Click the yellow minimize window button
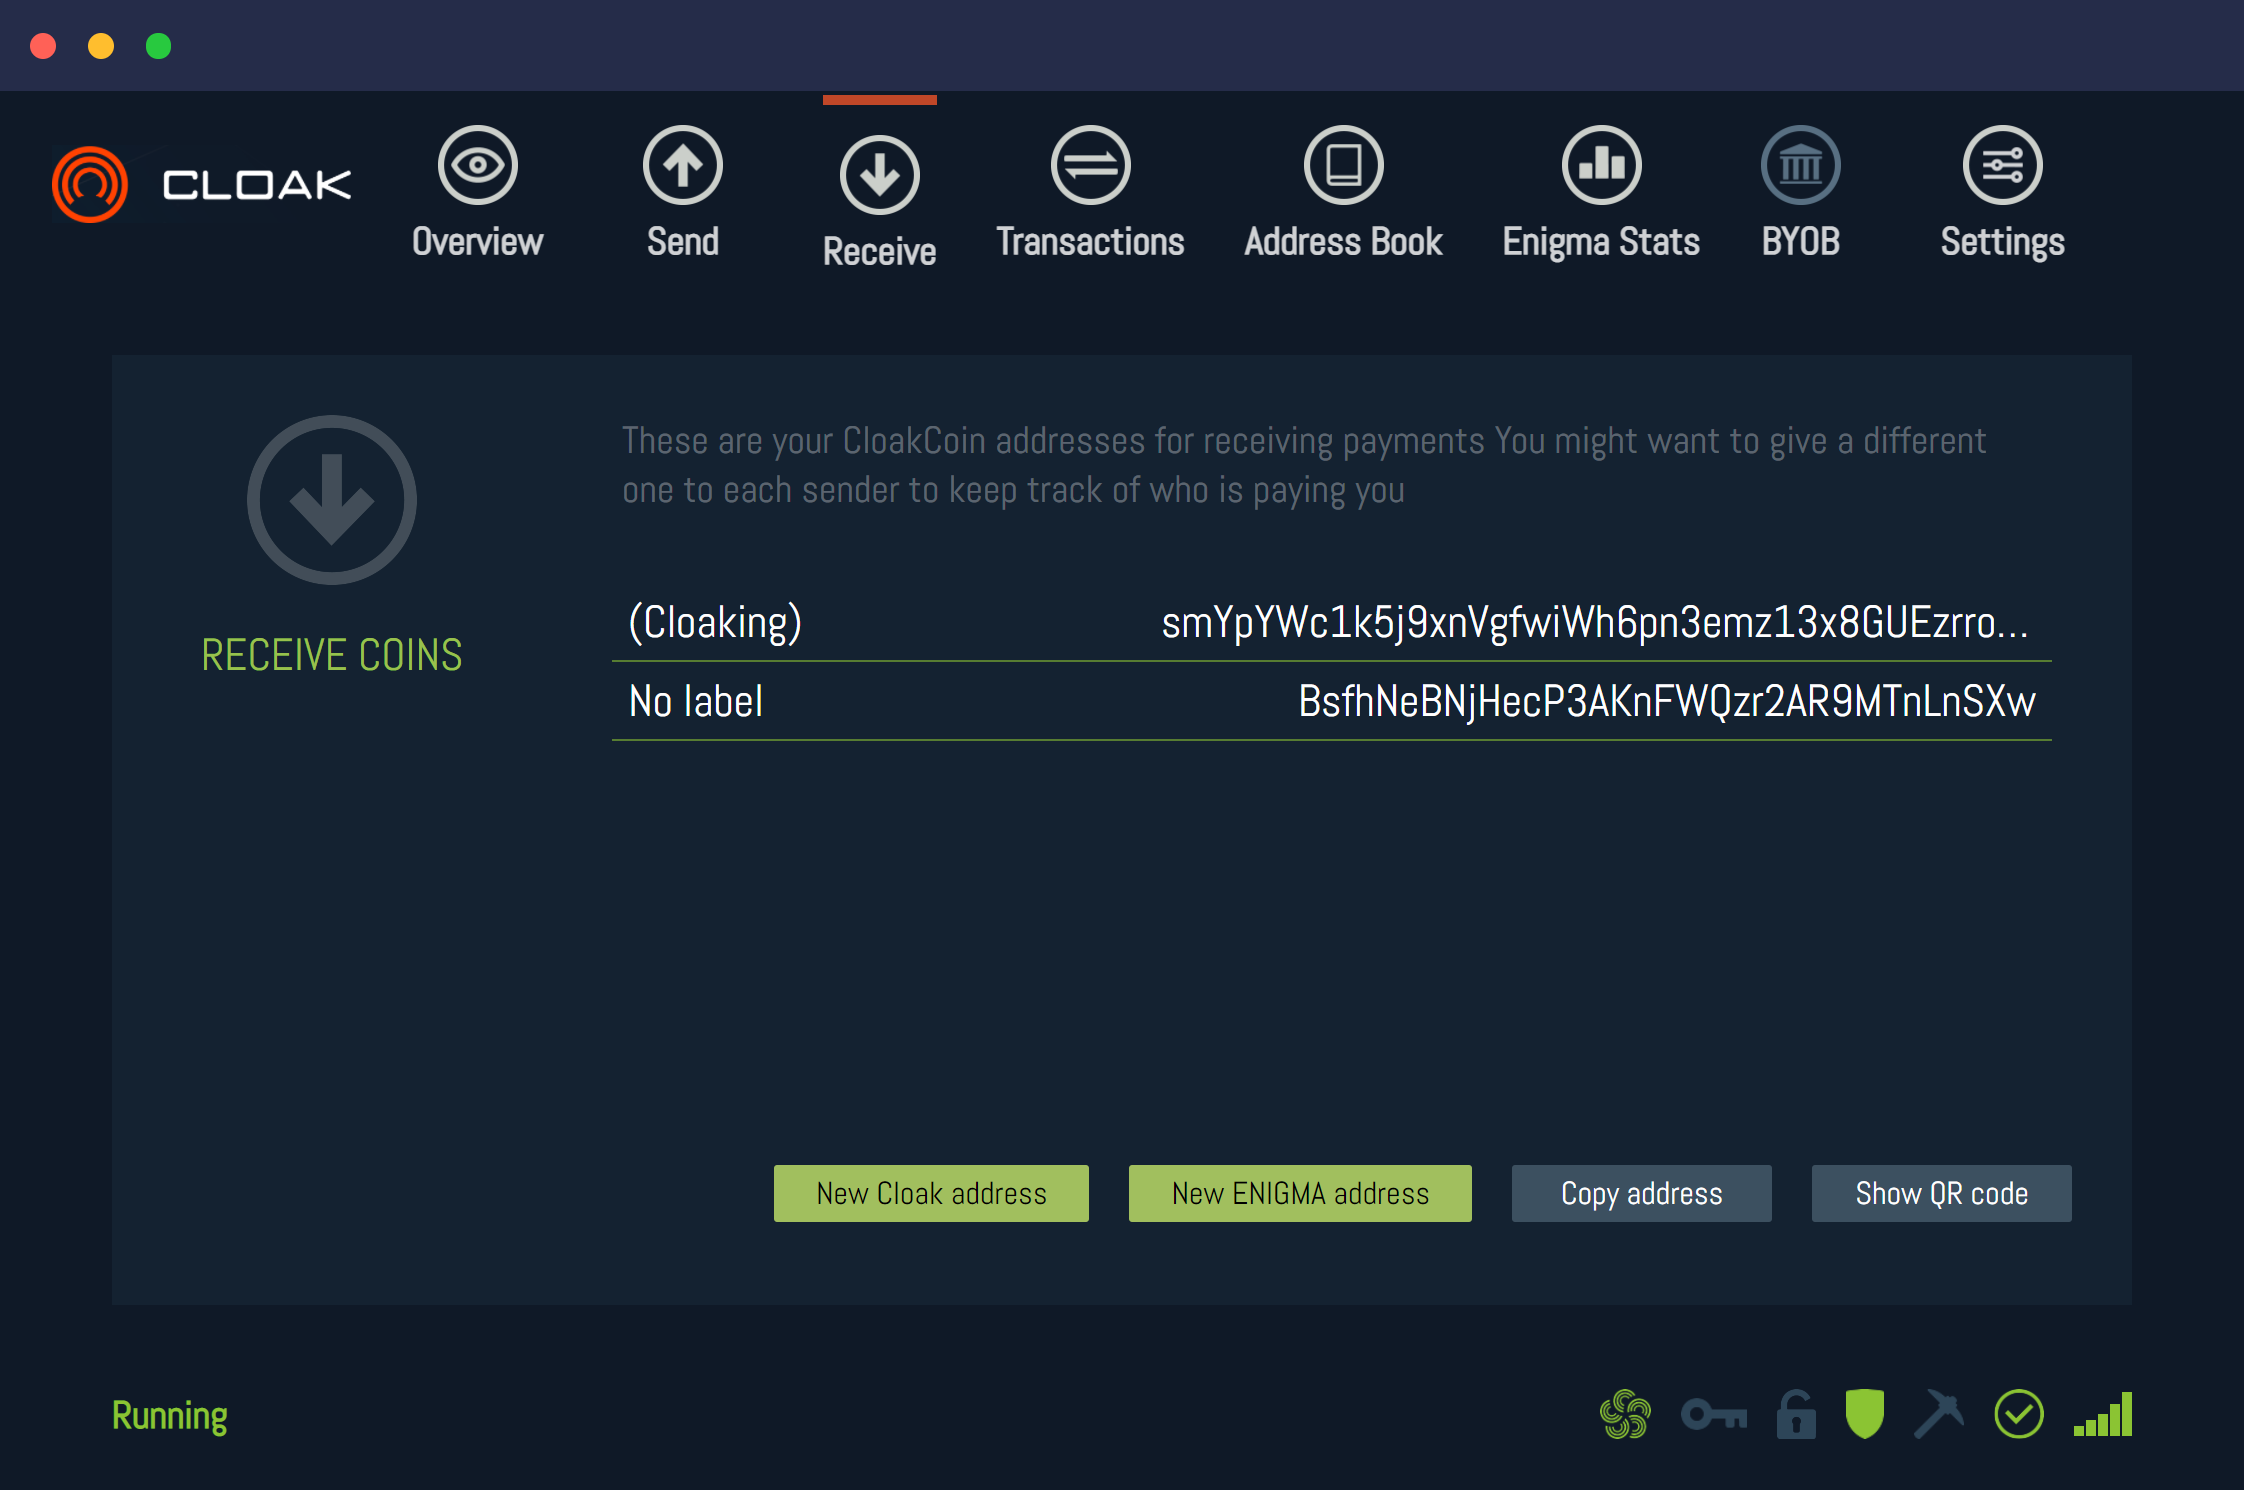 (101, 46)
